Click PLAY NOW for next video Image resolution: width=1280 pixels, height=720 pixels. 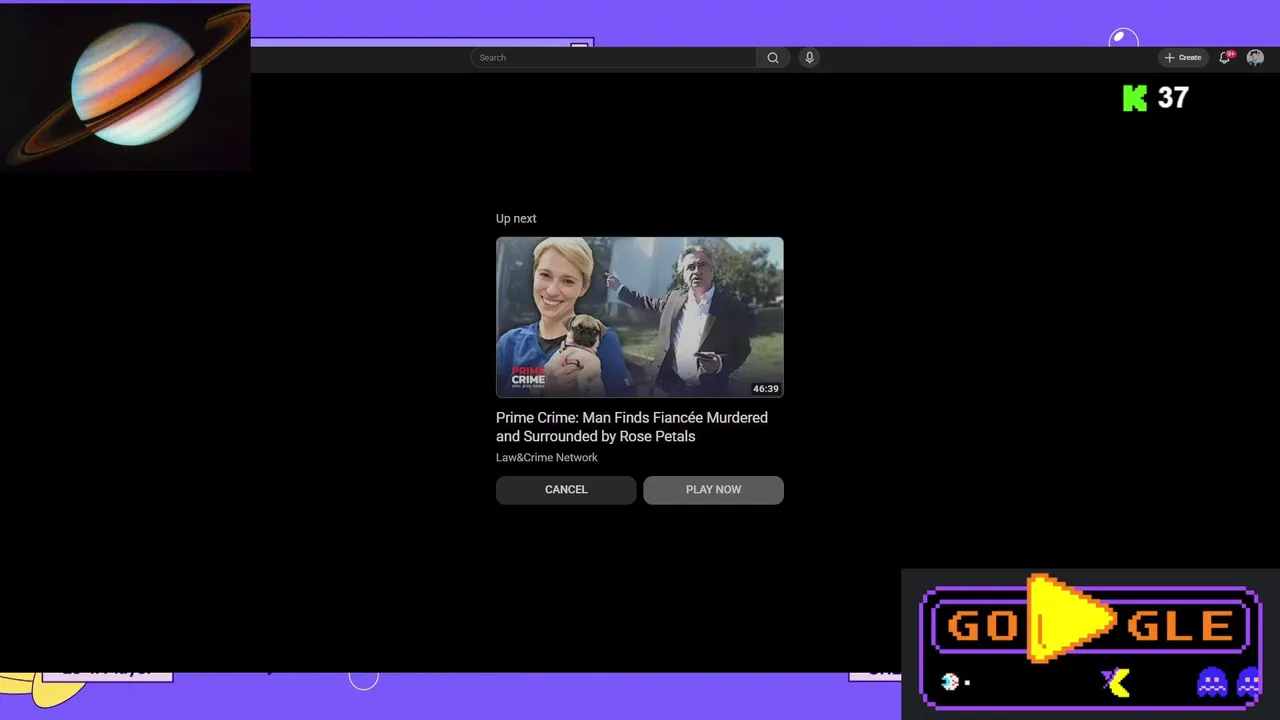click(713, 490)
